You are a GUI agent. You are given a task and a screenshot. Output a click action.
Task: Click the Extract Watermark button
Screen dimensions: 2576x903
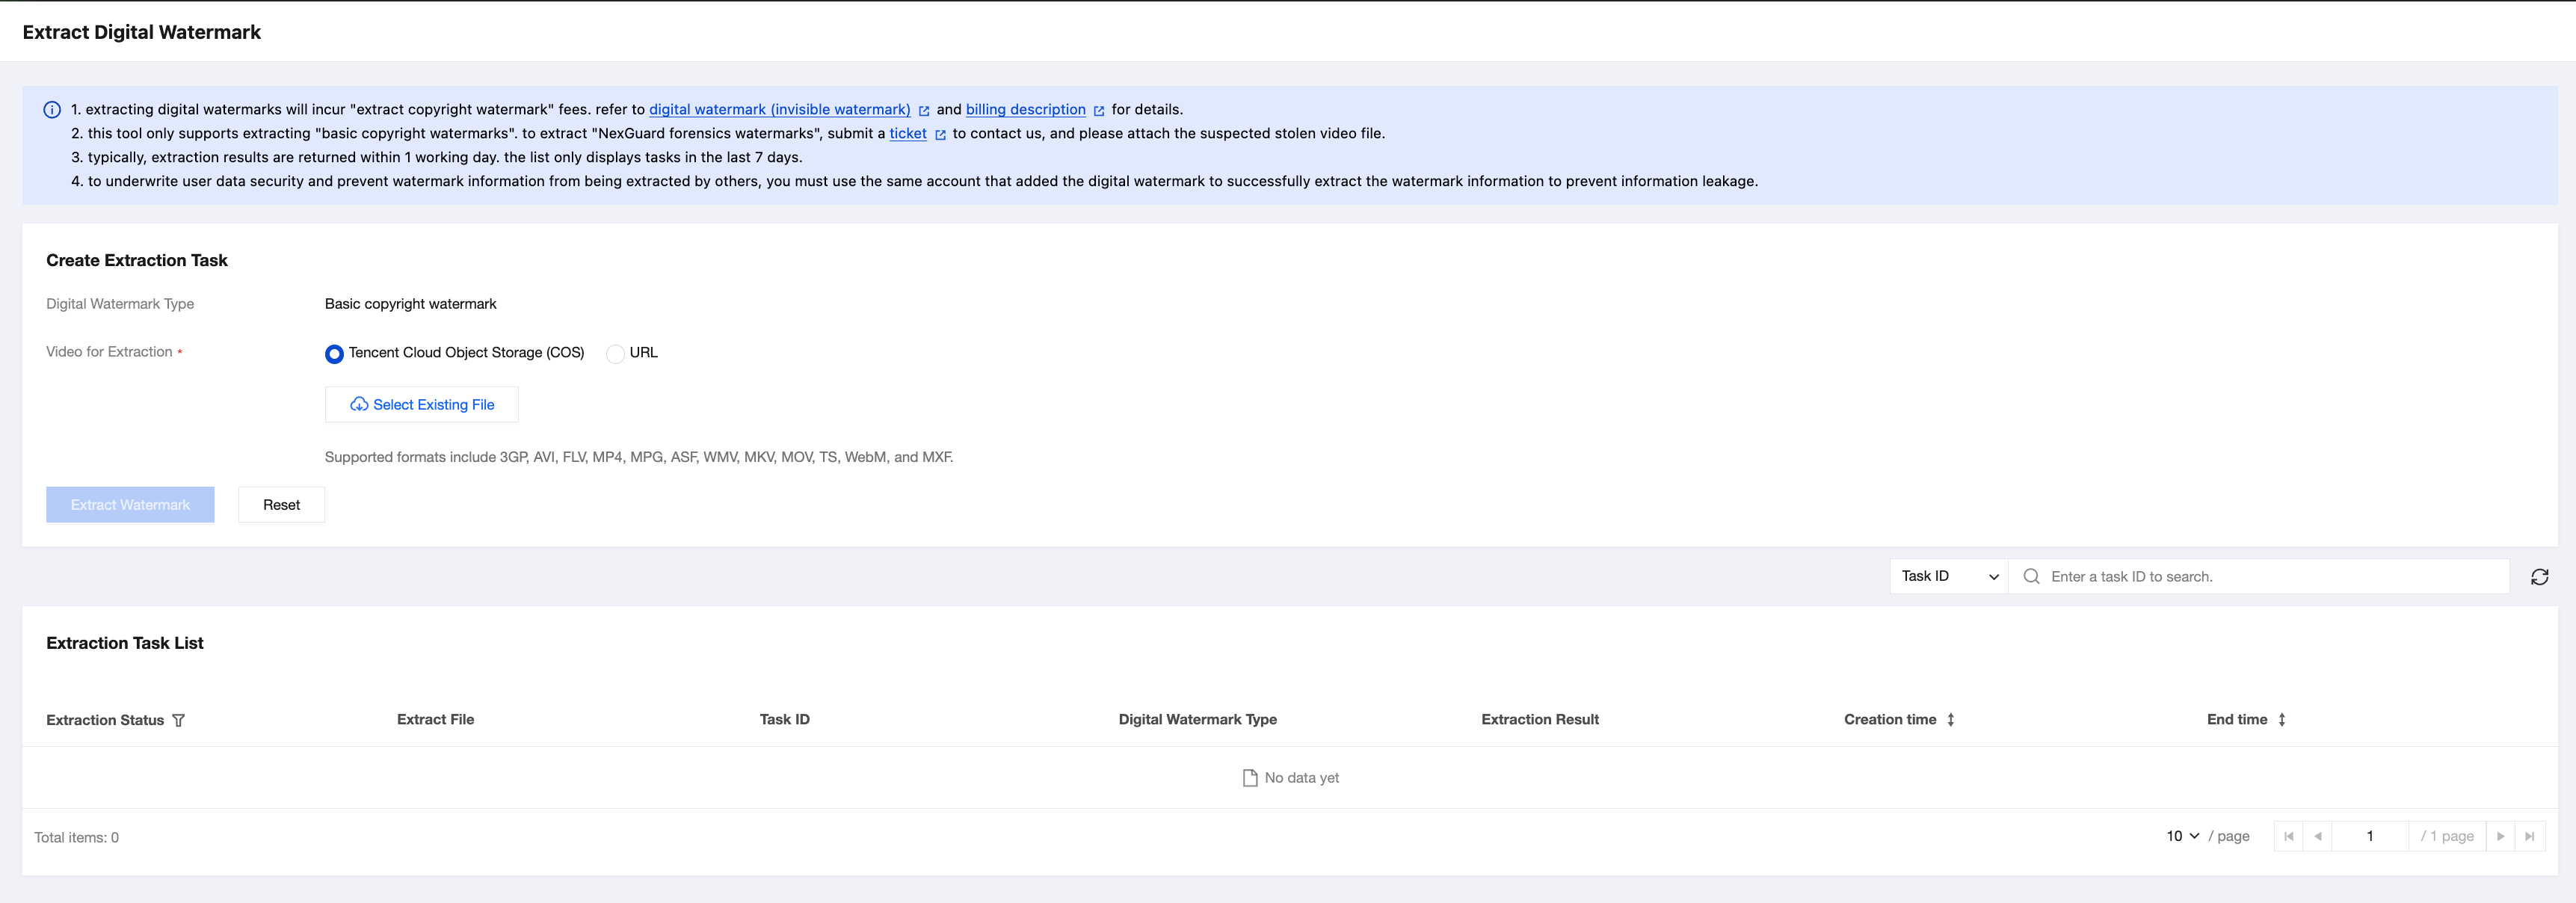pos(130,504)
